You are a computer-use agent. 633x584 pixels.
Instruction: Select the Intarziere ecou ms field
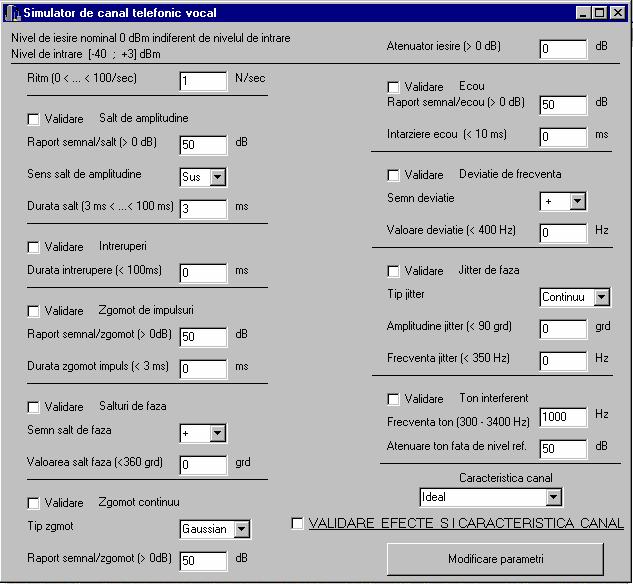563,137
